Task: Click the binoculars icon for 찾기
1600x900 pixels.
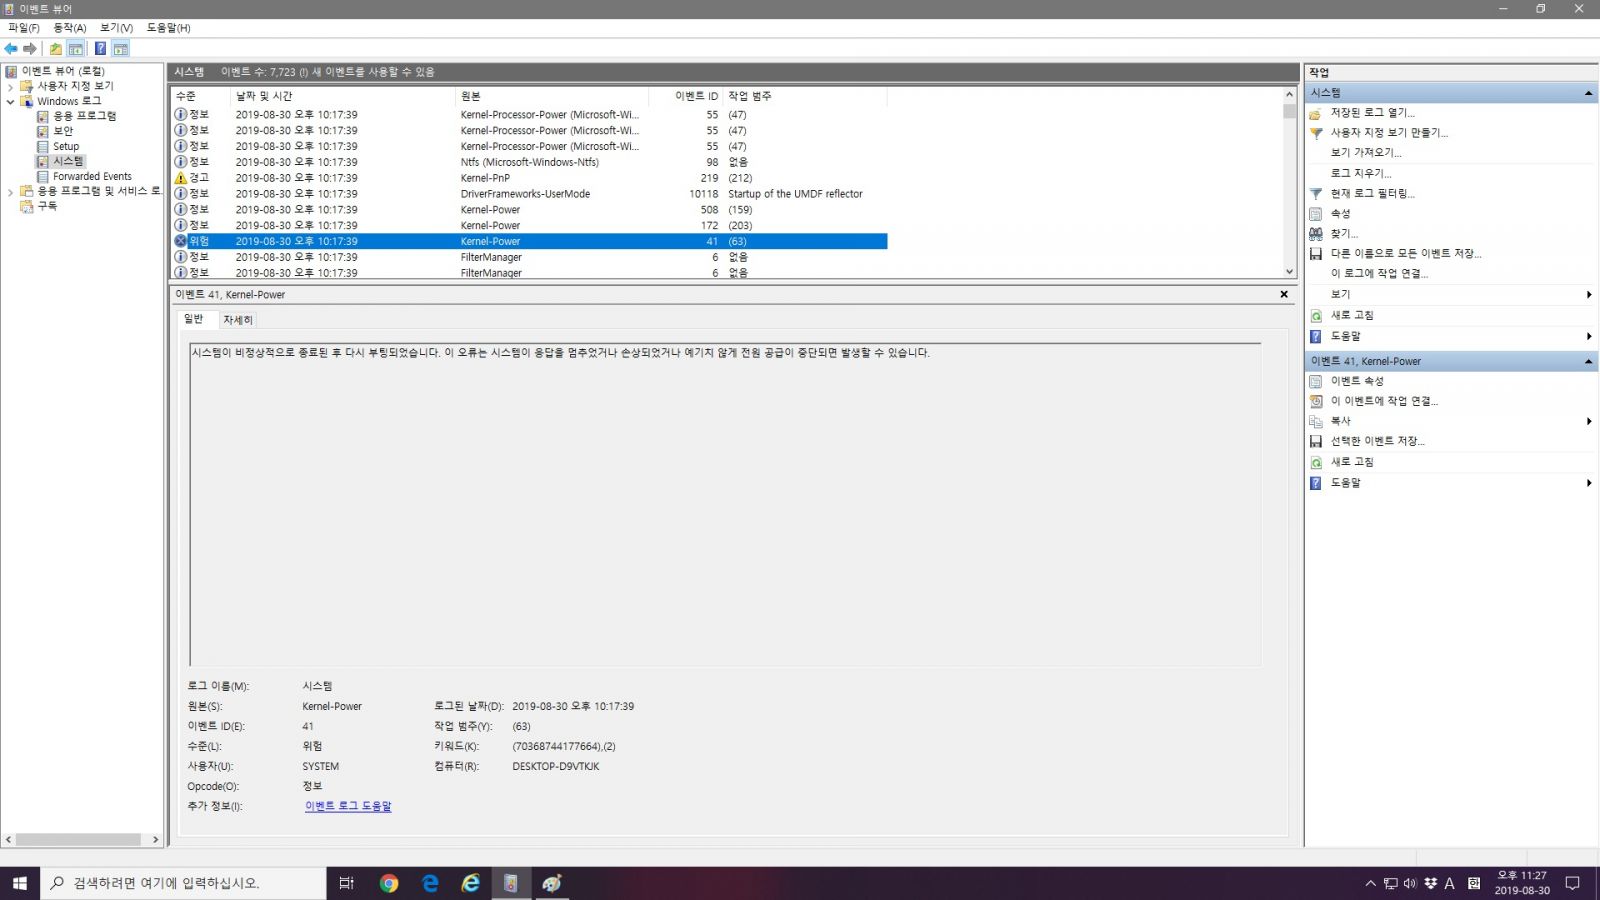Action: click(x=1316, y=234)
